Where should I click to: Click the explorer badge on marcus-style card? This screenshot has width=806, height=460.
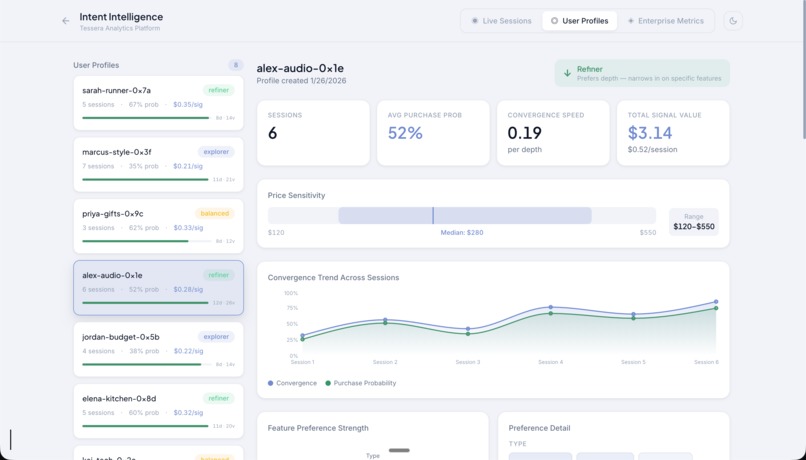(x=216, y=152)
